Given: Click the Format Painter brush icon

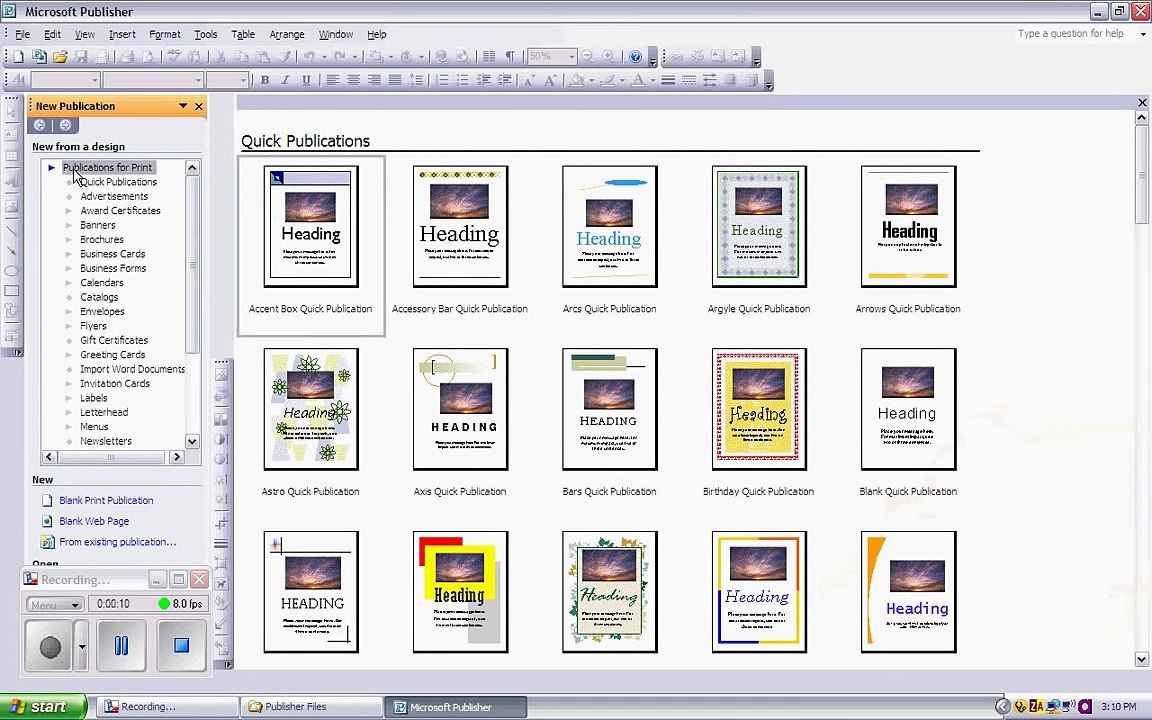Looking at the screenshot, I should [x=284, y=57].
